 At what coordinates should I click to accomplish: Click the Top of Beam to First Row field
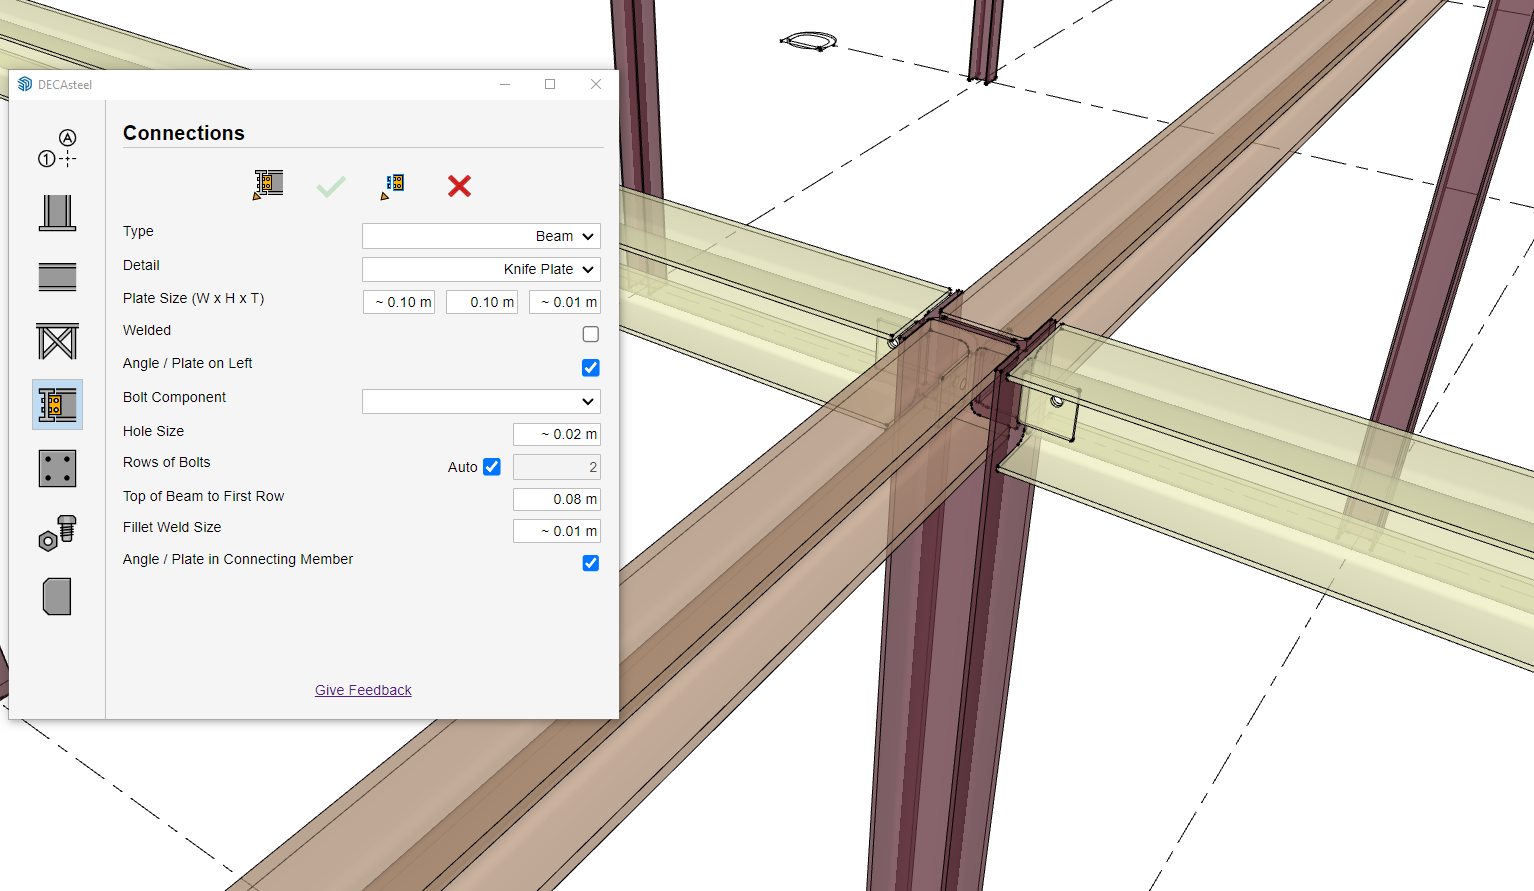[x=556, y=499]
